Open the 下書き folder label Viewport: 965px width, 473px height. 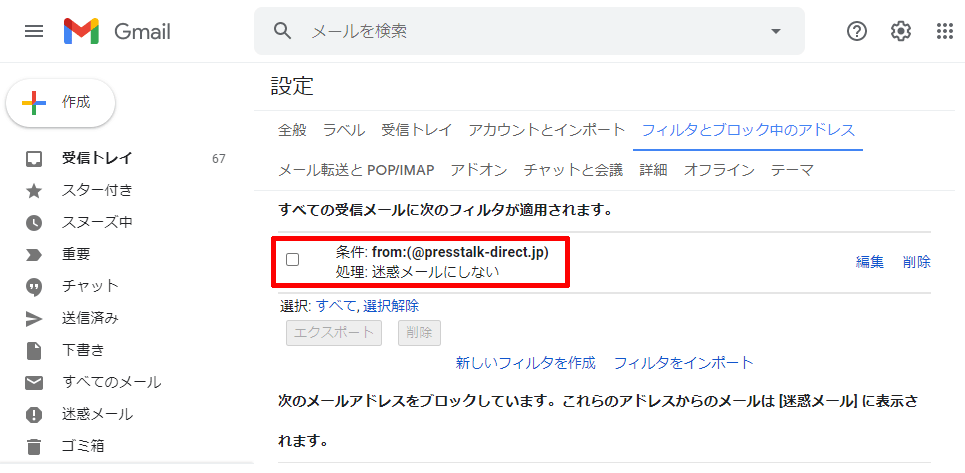coord(83,350)
